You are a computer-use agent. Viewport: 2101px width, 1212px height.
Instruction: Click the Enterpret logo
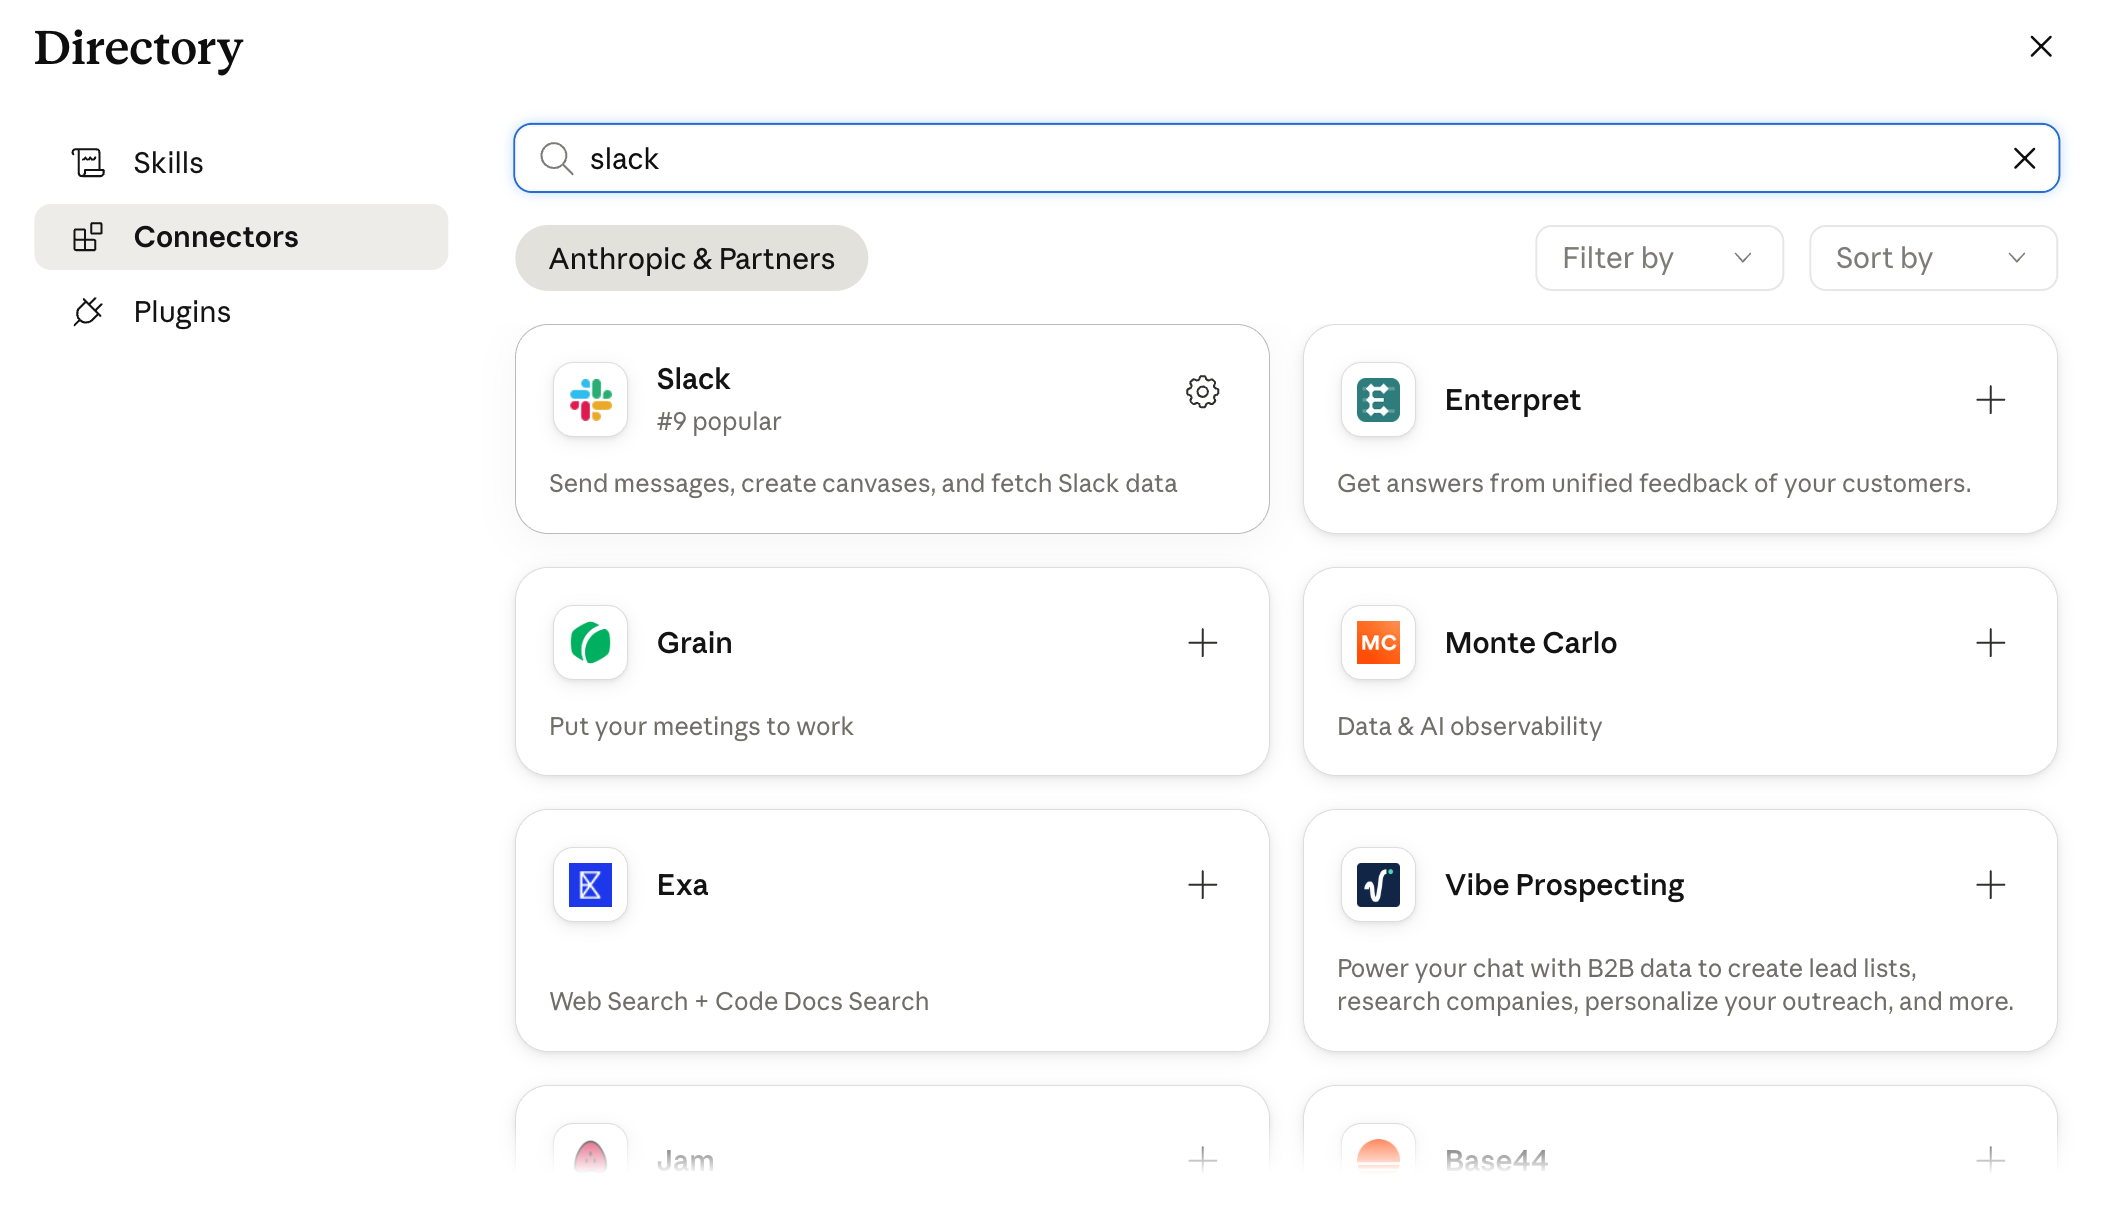pos(1378,400)
